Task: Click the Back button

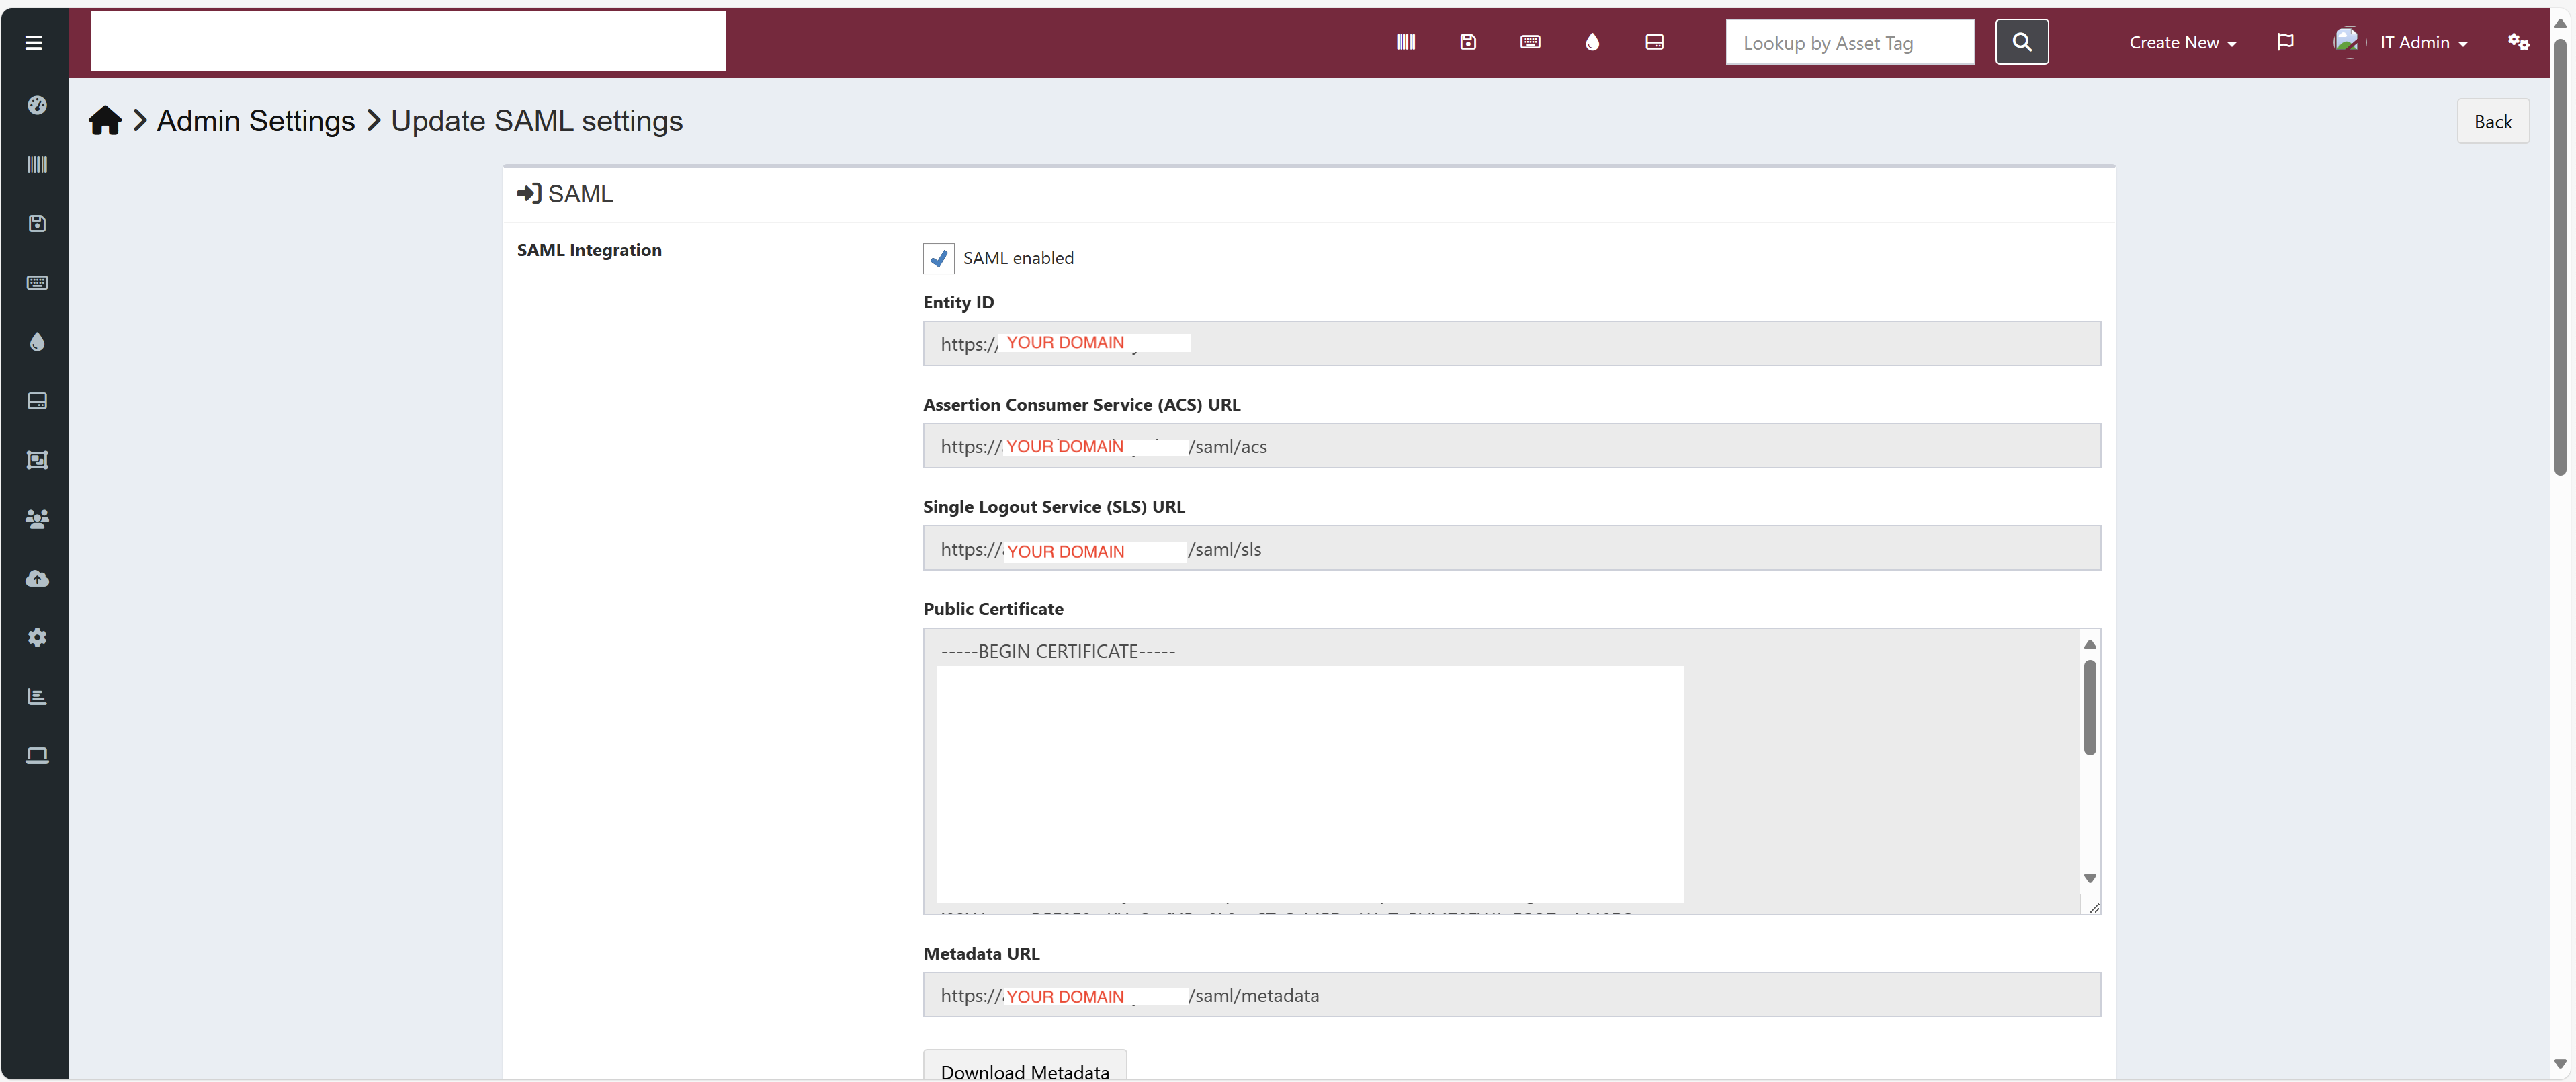Action: click(2492, 121)
